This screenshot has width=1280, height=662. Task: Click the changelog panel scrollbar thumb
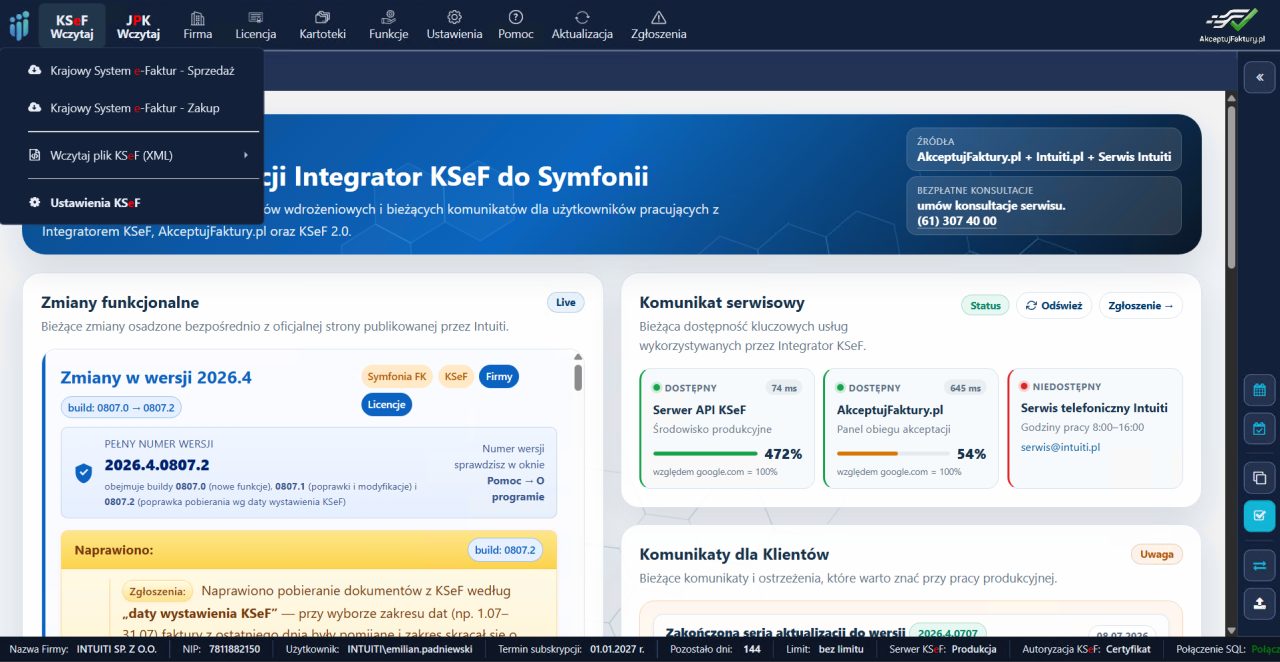pos(578,377)
